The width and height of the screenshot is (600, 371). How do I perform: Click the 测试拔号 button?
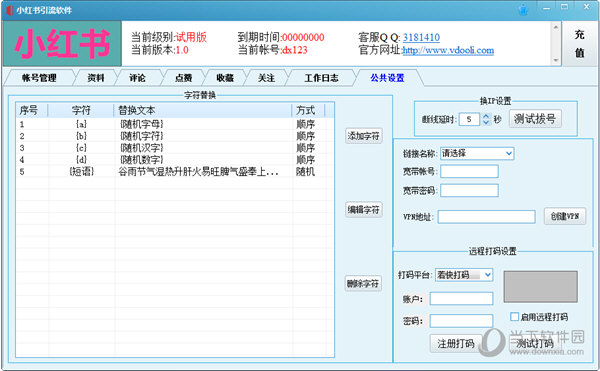535,119
